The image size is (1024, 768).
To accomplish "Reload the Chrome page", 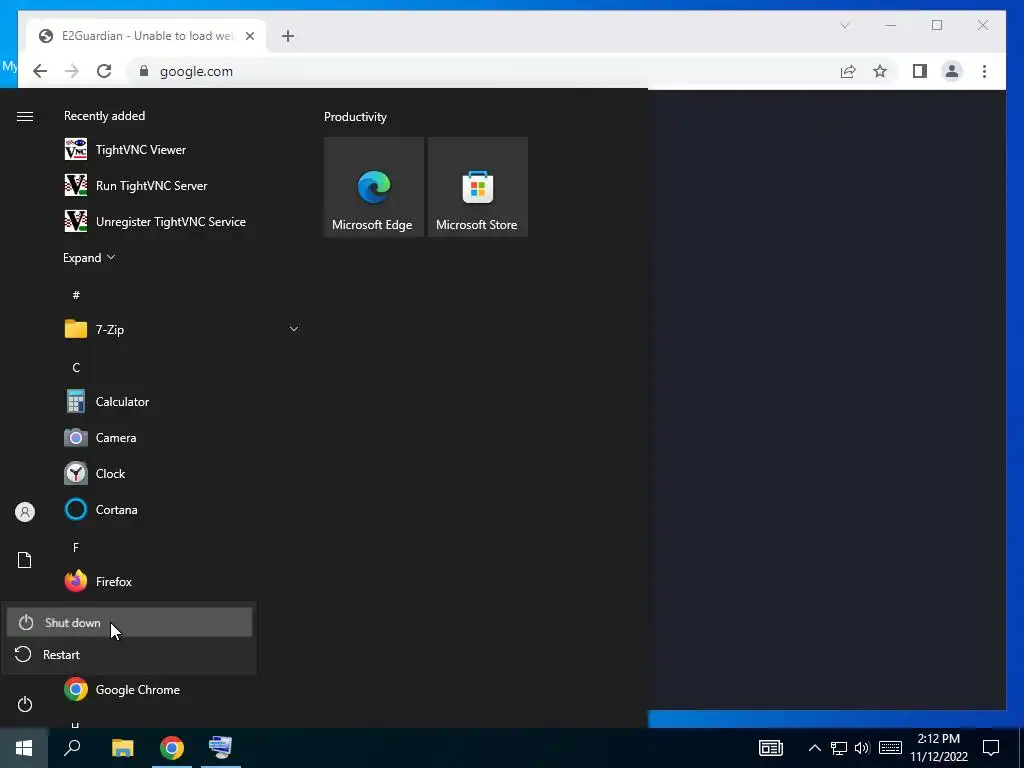I will point(104,71).
